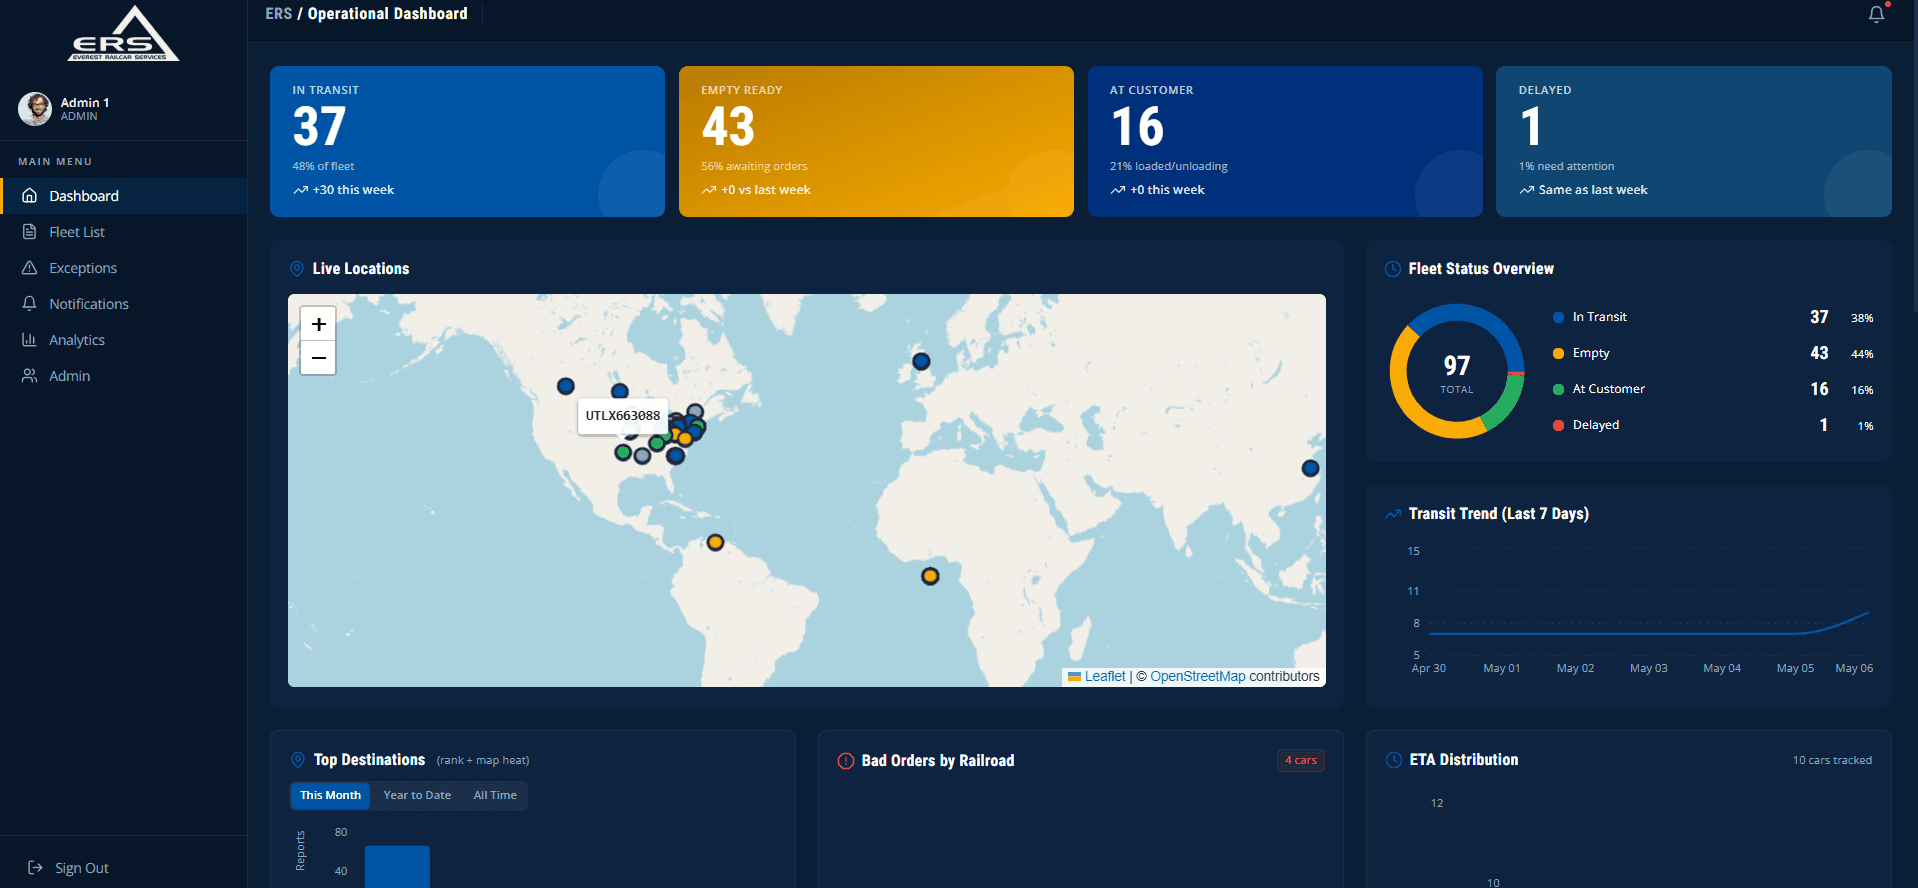Go to Analytics page

click(124, 340)
